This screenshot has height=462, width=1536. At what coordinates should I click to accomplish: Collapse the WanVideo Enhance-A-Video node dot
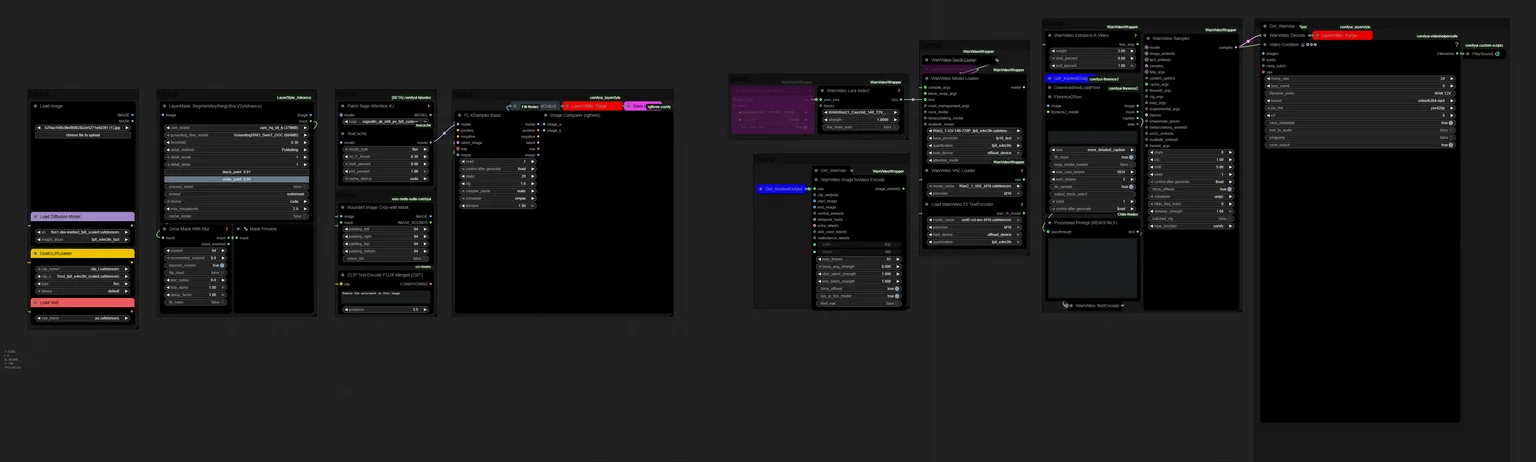[1049, 35]
